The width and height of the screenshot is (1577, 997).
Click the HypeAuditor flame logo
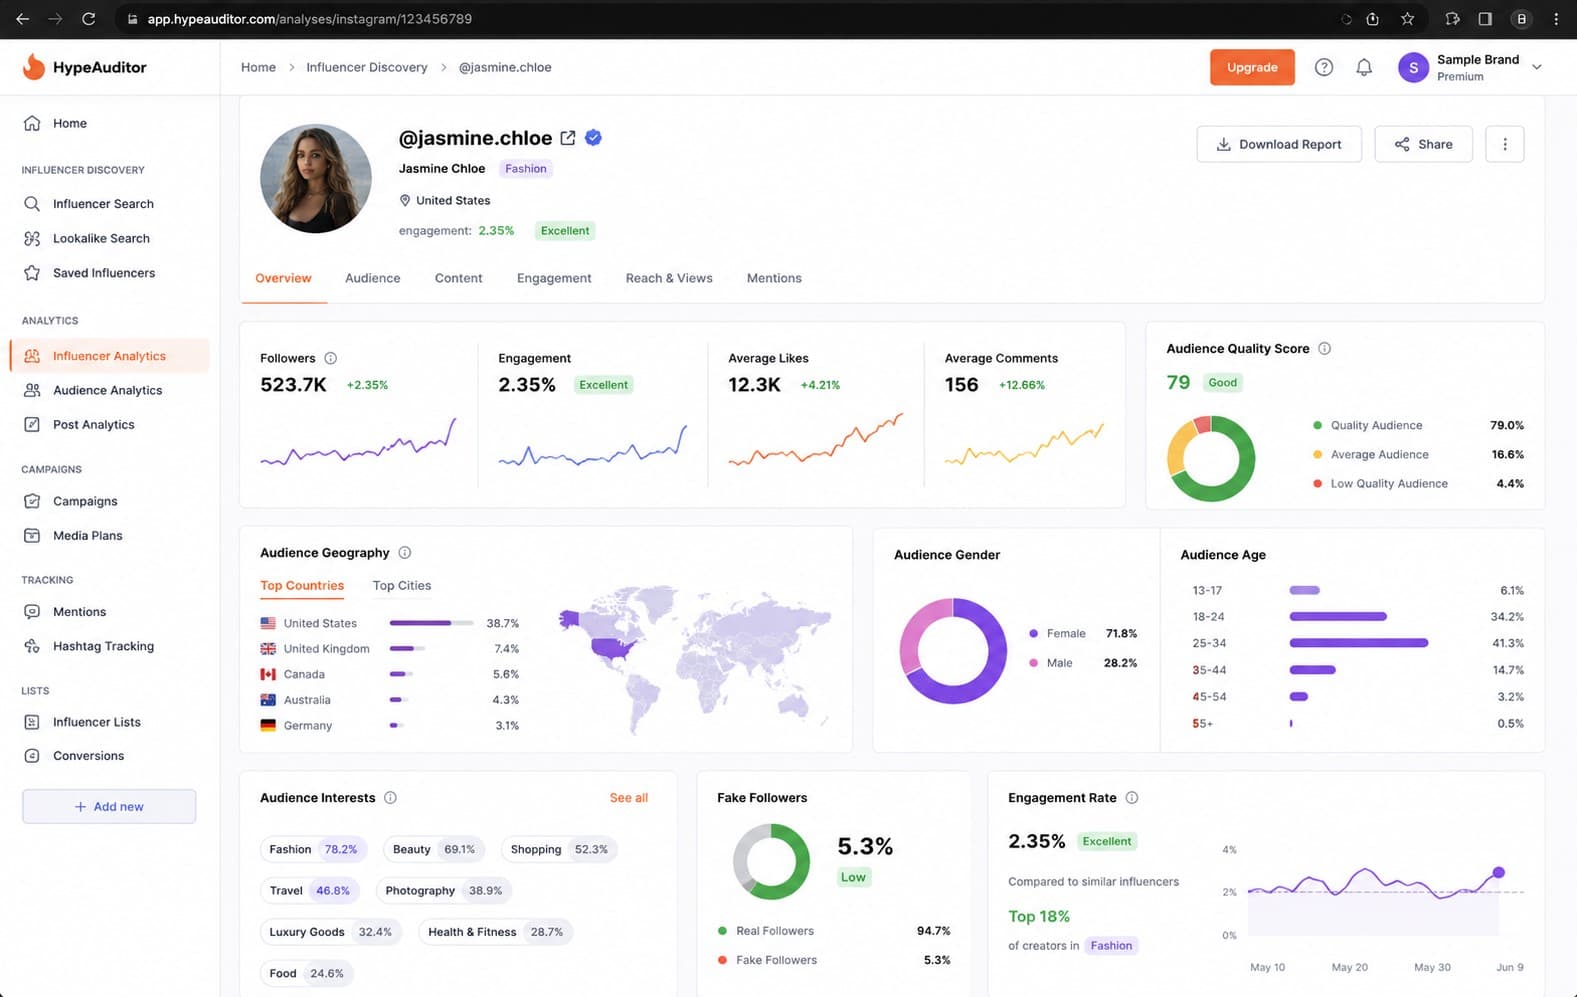tap(34, 66)
